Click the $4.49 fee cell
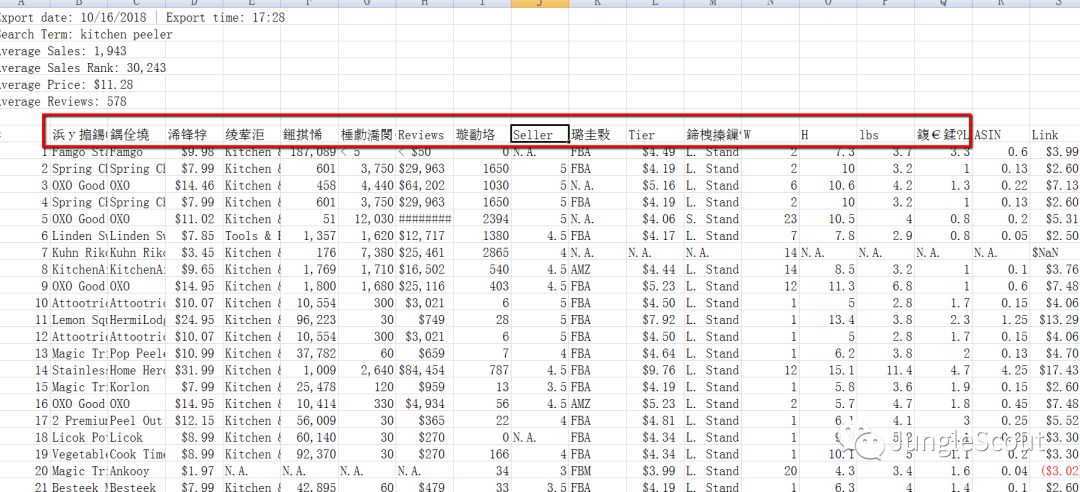The height and width of the screenshot is (492, 1080). (655, 152)
